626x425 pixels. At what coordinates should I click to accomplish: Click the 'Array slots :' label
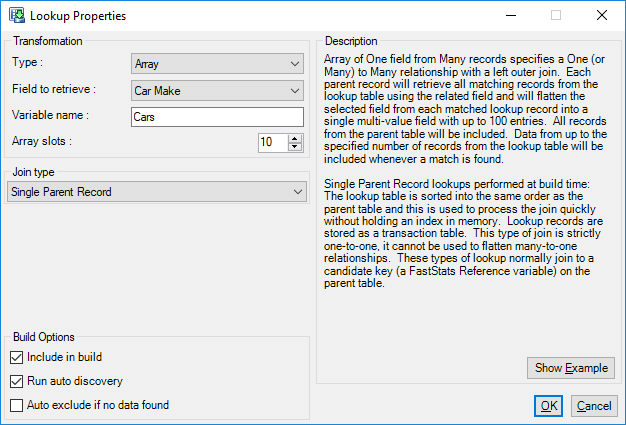tap(42, 141)
